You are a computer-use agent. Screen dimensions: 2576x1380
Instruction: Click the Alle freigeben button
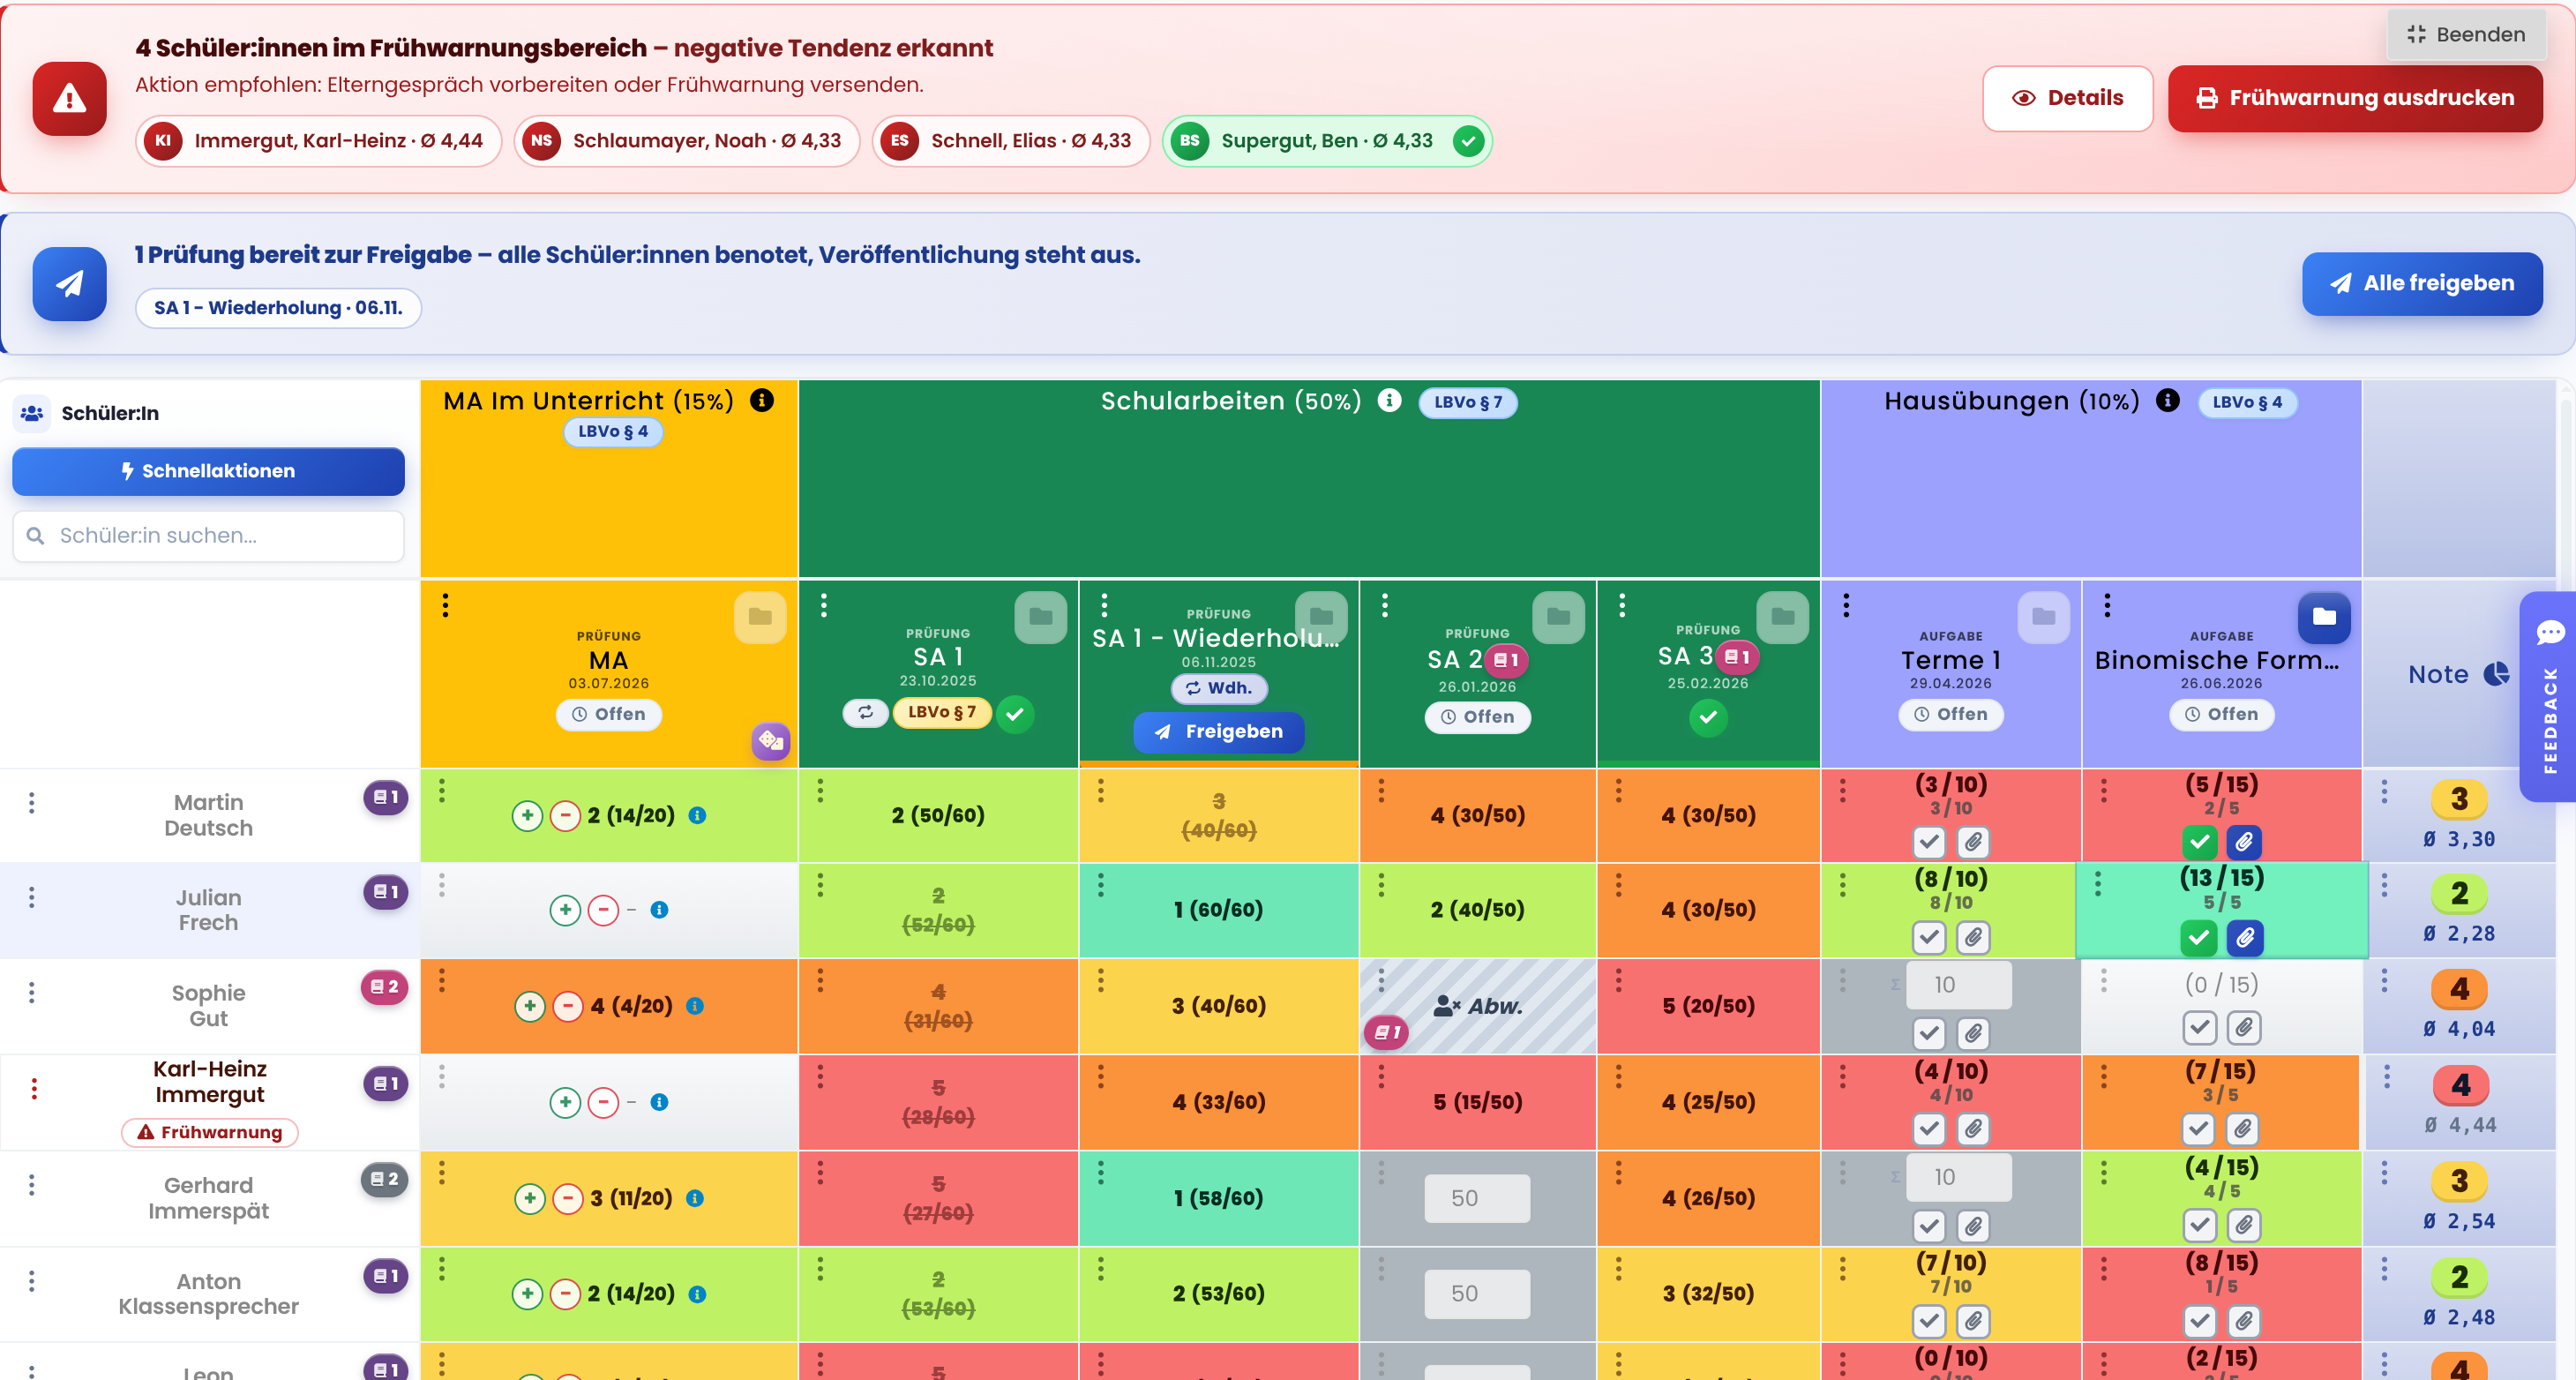2421,284
